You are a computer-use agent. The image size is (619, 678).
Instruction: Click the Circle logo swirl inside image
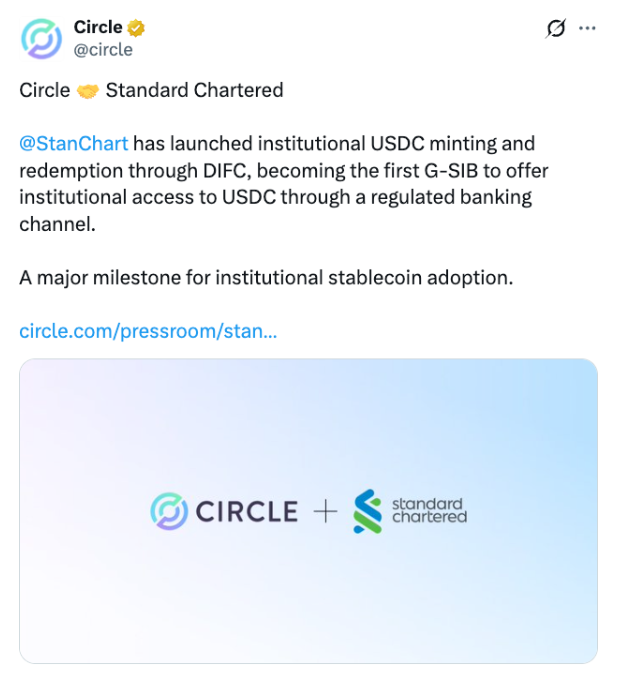coord(169,511)
